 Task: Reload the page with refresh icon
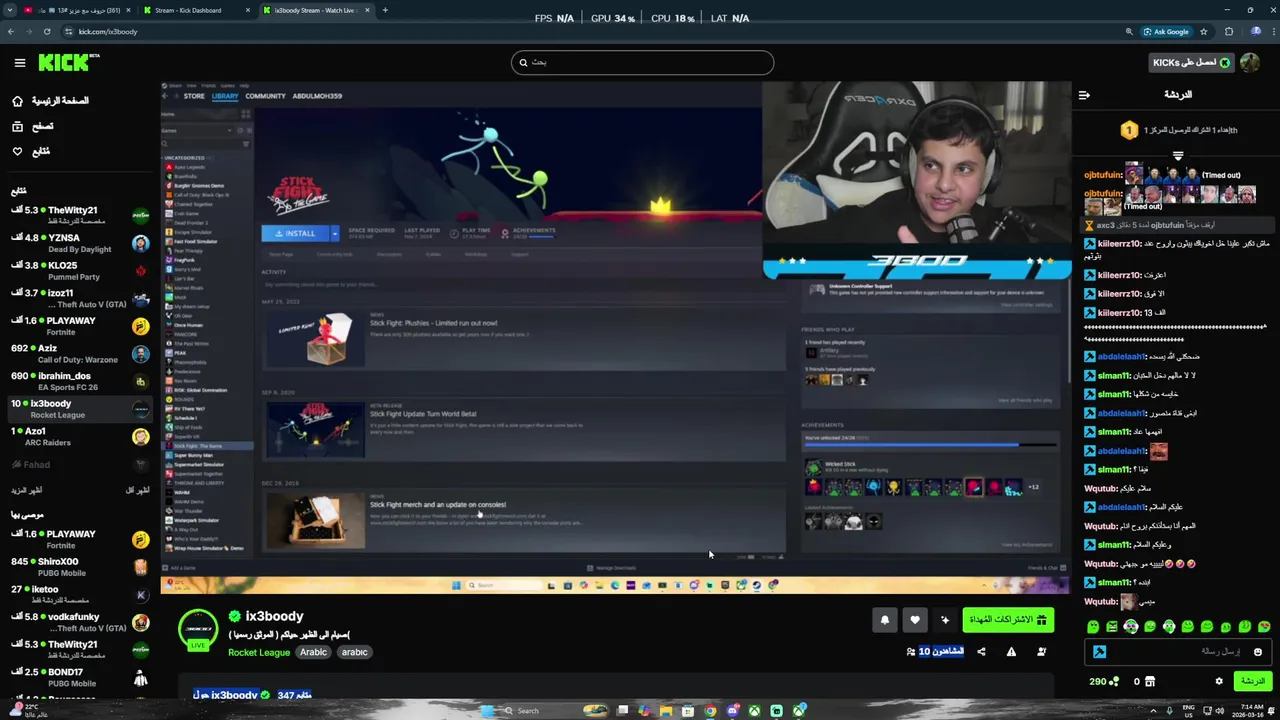47,32
